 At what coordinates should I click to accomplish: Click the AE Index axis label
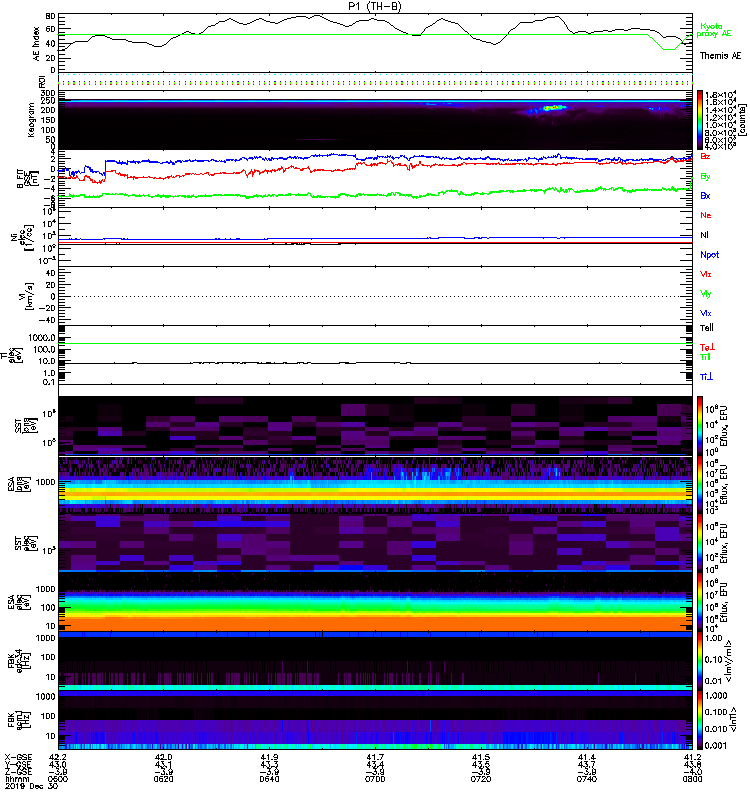click(x=36, y=44)
